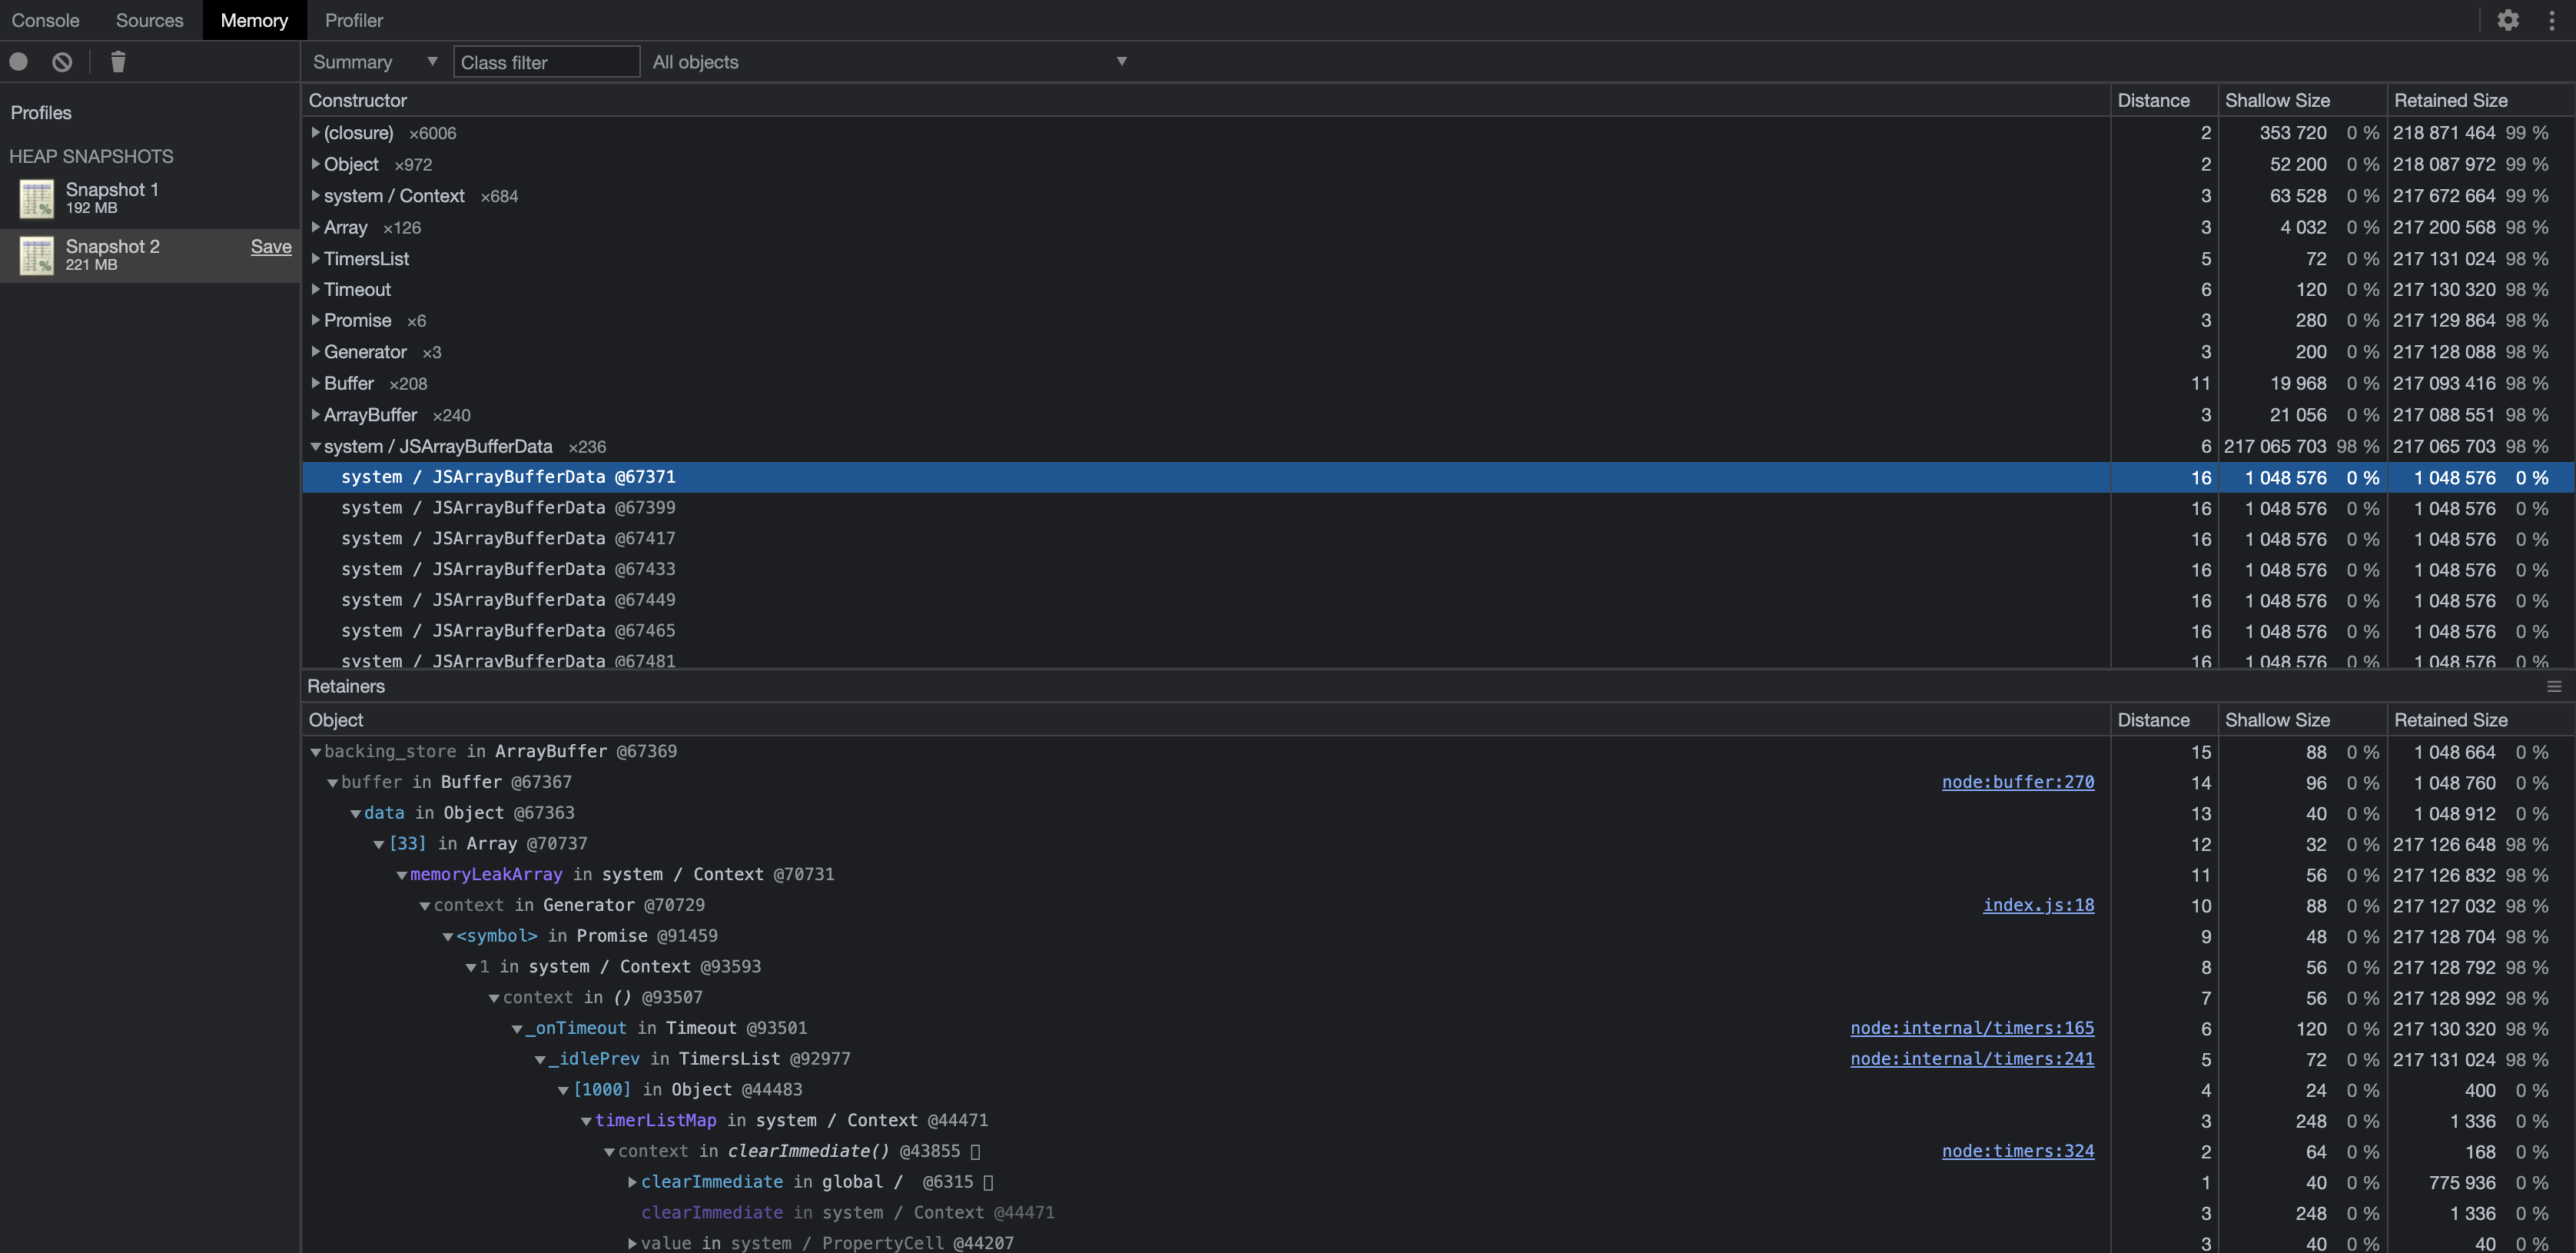This screenshot has width=2576, height=1253.
Task: Sort constructors by Retained Size header
Action: tap(2480, 100)
